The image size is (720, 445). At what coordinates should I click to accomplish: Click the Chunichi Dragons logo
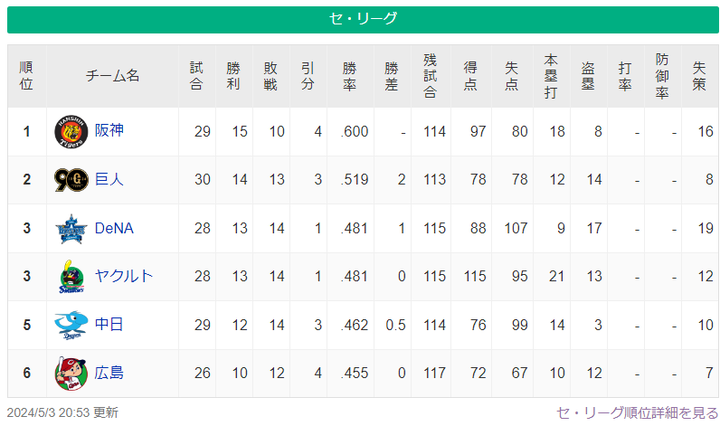(x=71, y=325)
